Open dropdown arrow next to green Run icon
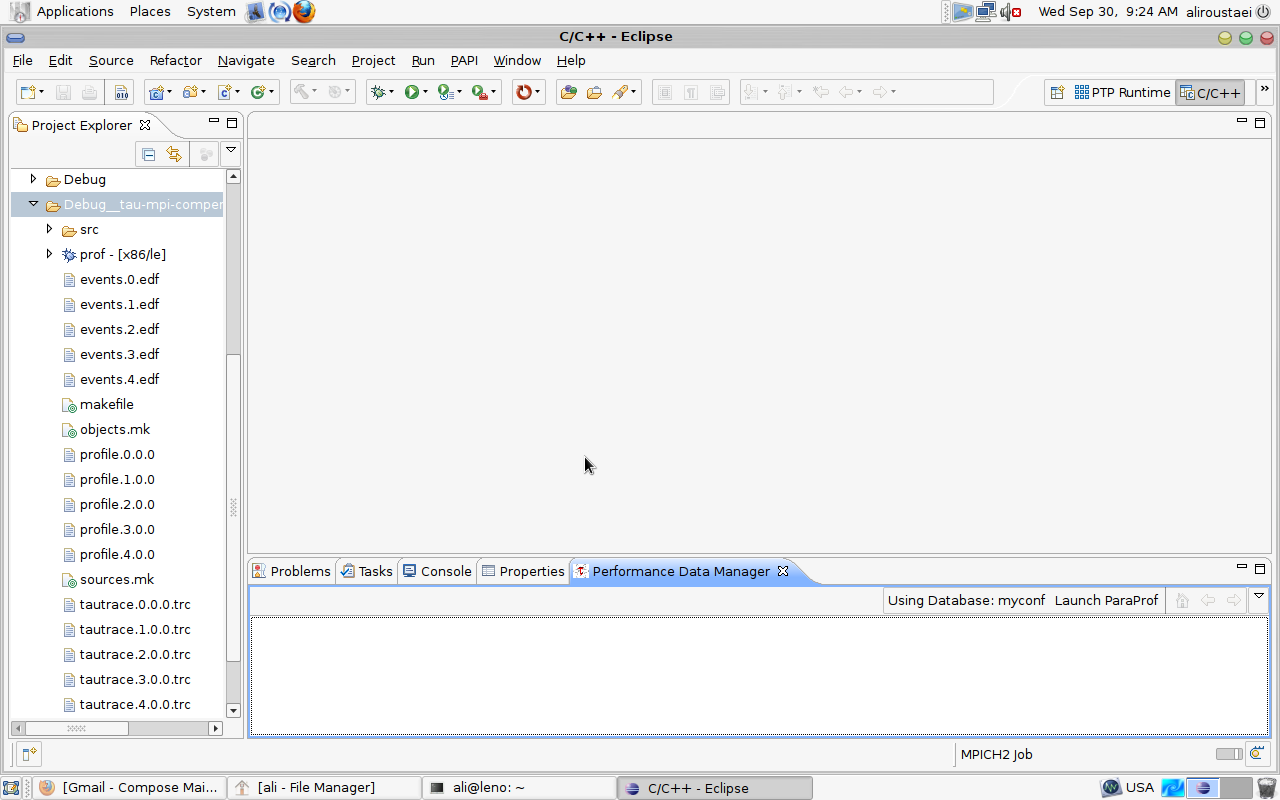This screenshot has width=1280, height=800. pyautogui.click(x=425, y=92)
